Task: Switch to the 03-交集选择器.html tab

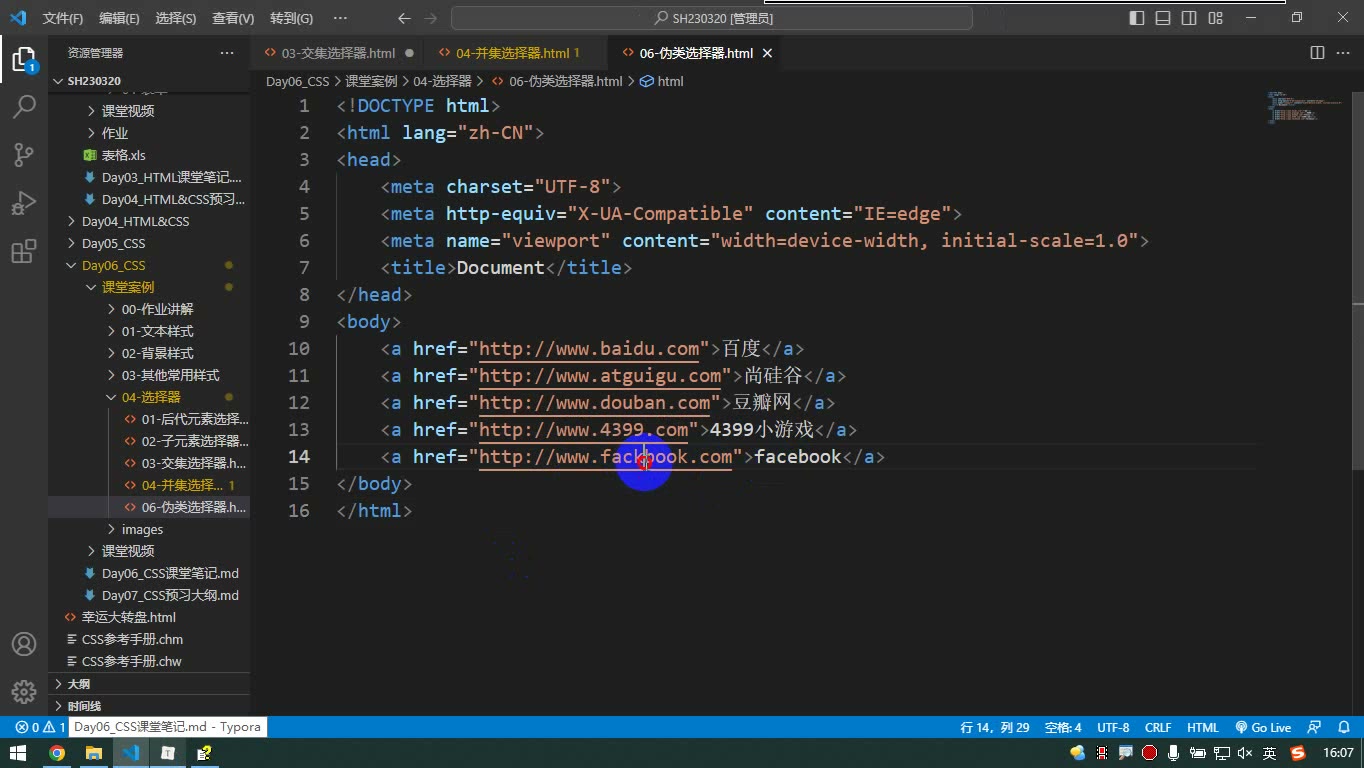Action: [x=338, y=53]
